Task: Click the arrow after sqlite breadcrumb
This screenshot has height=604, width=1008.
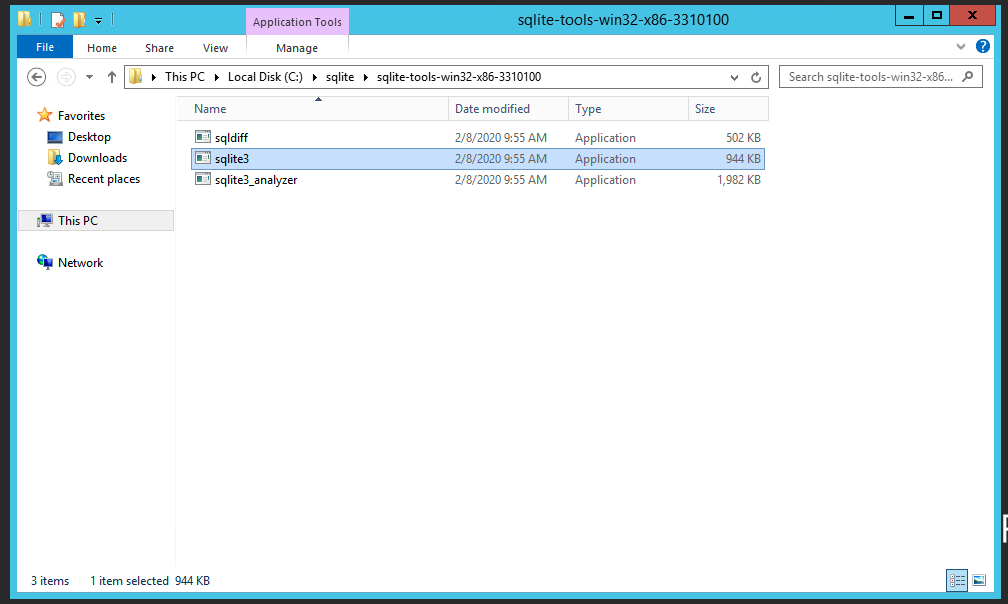Action: click(366, 77)
